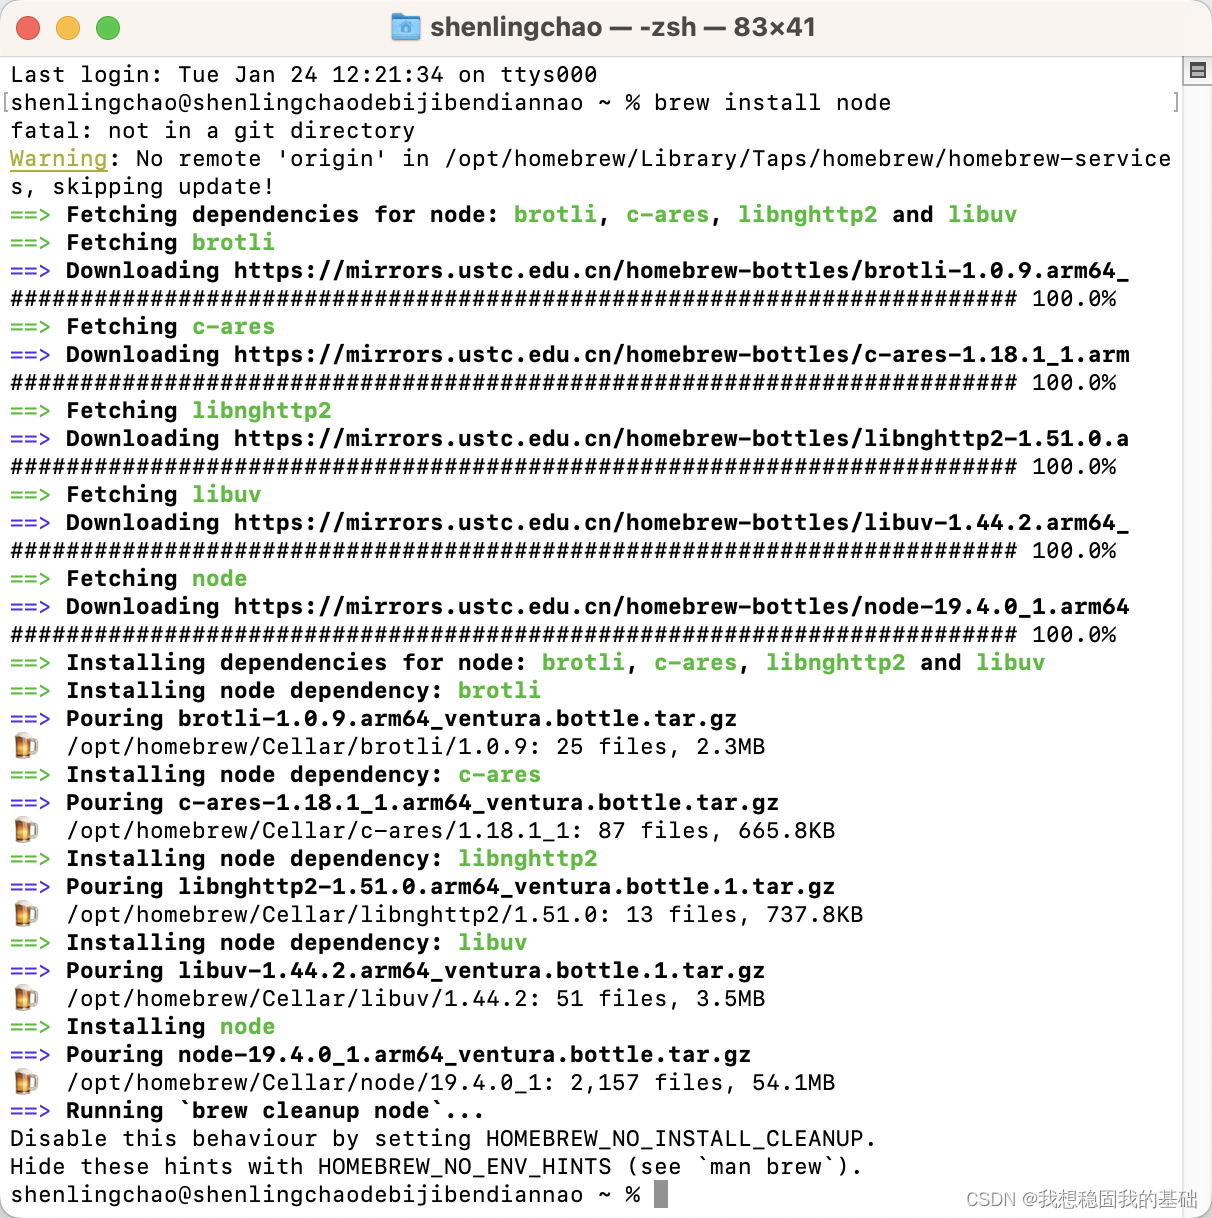This screenshot has height=1218, width=1212.
Task: Click the green zoom window button
Action: click(x=108, y=28)
